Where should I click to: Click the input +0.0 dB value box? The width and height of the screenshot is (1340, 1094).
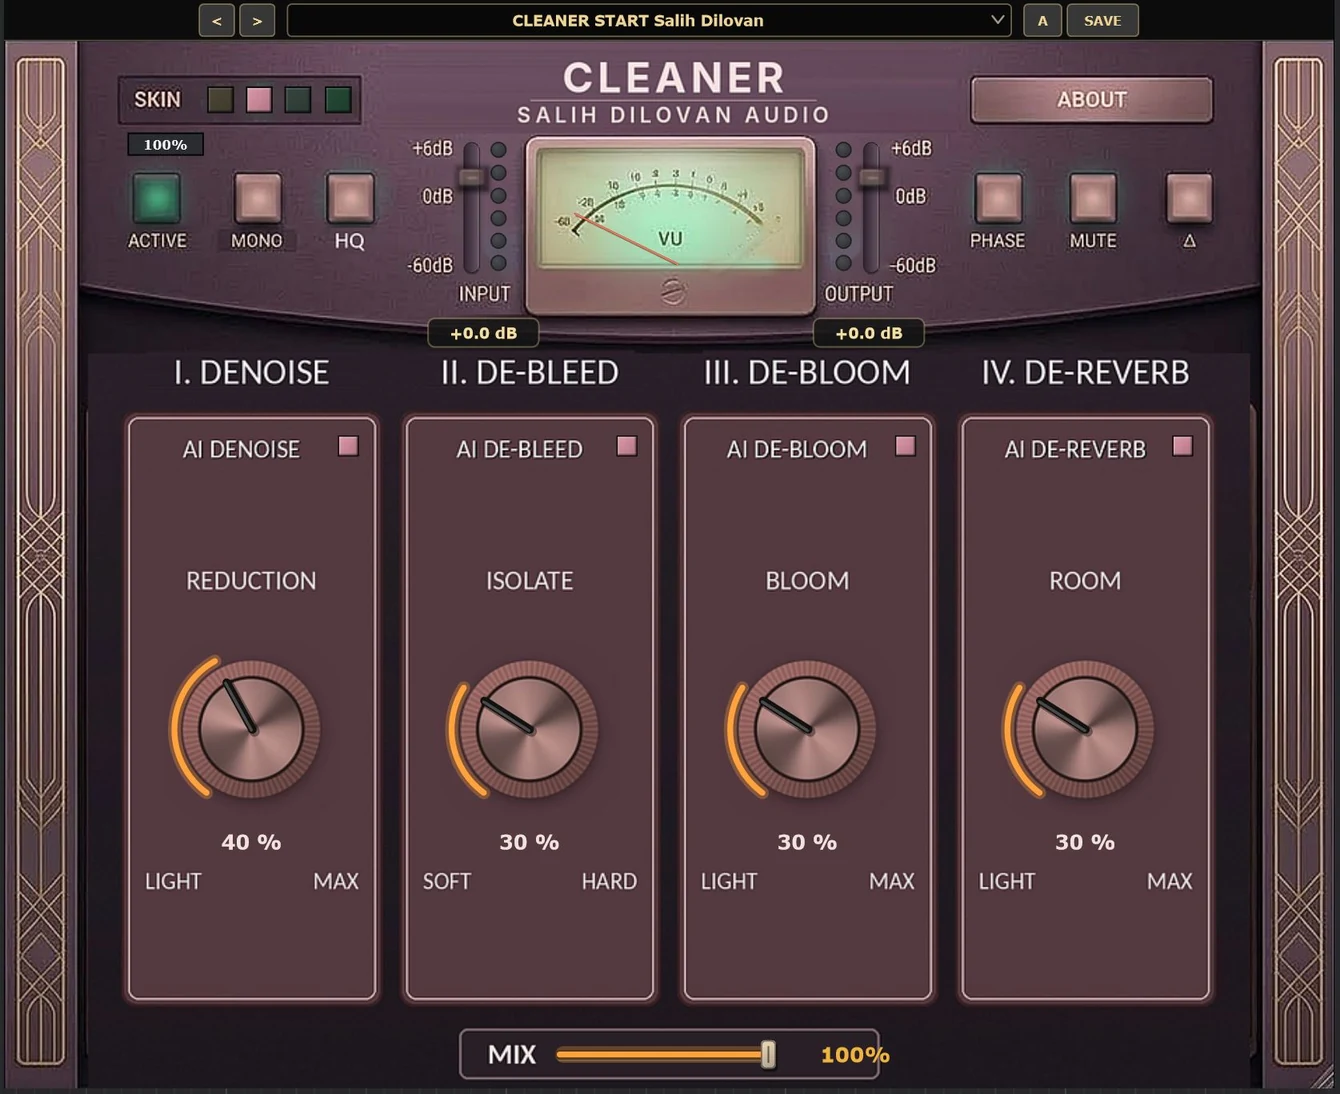coord(483,333)
